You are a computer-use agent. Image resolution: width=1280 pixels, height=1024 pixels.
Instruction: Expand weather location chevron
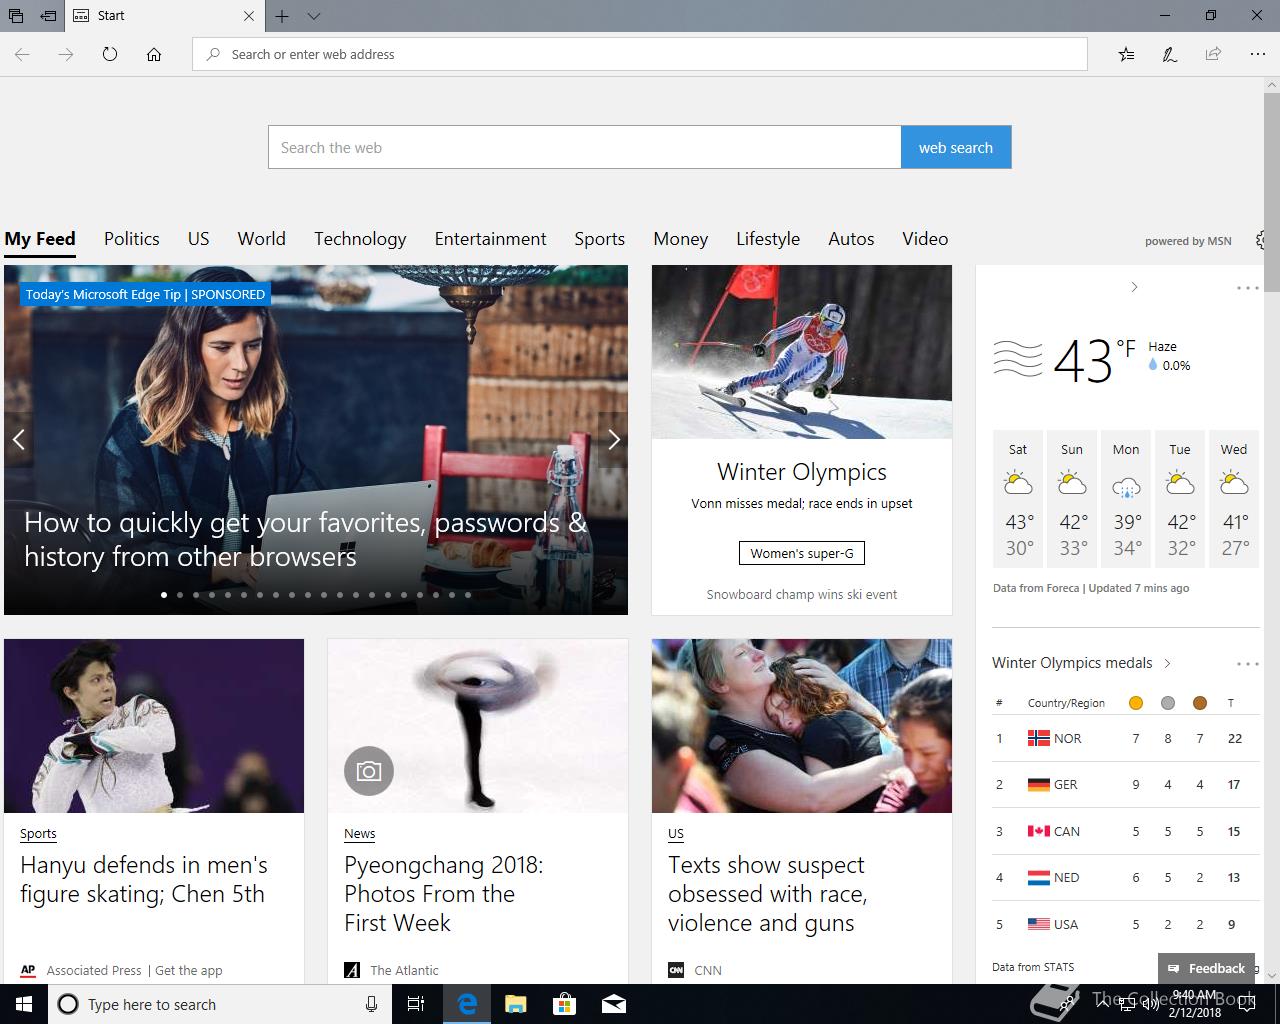[x=1134, y=287]
